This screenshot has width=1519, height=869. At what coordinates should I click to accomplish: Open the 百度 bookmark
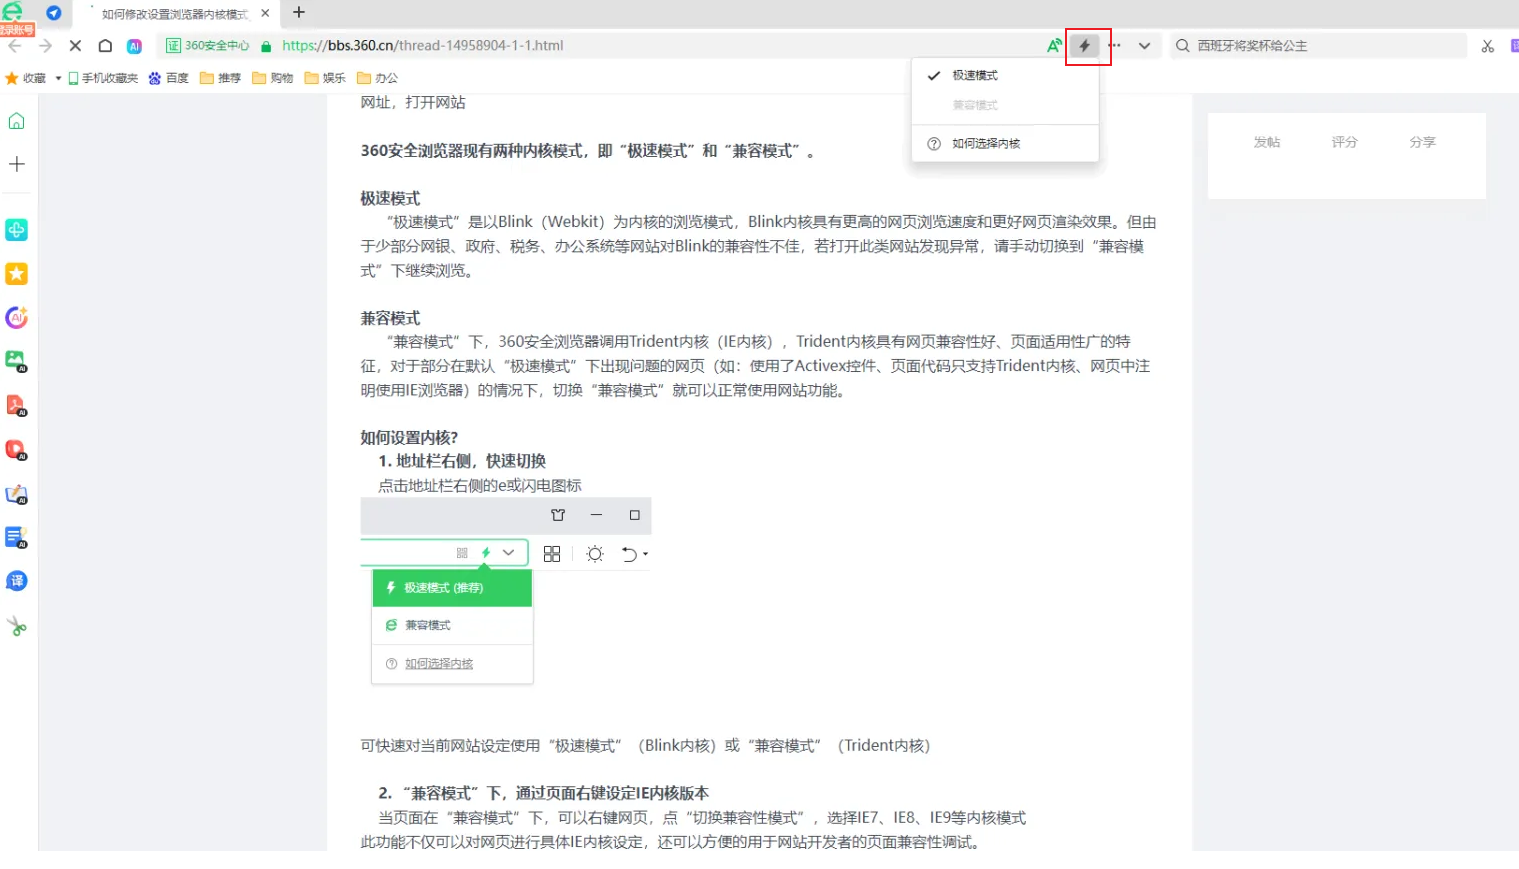coord(169,78)
